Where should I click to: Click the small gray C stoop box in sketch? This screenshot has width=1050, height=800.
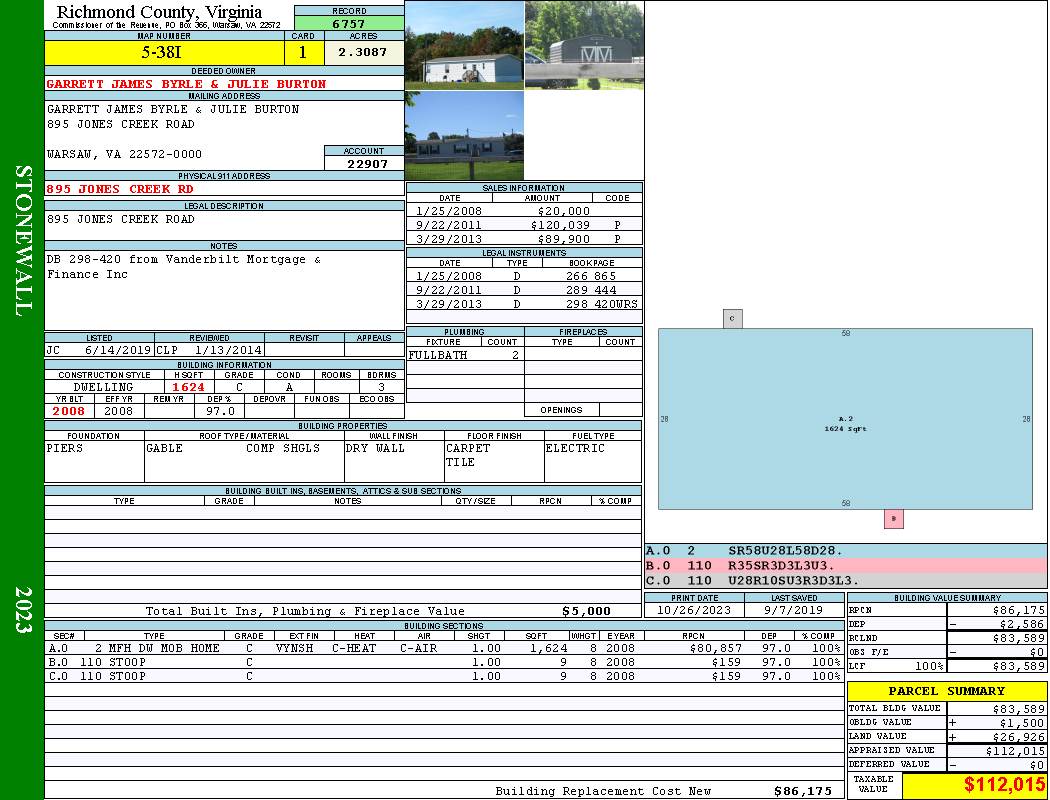point(733,319)
